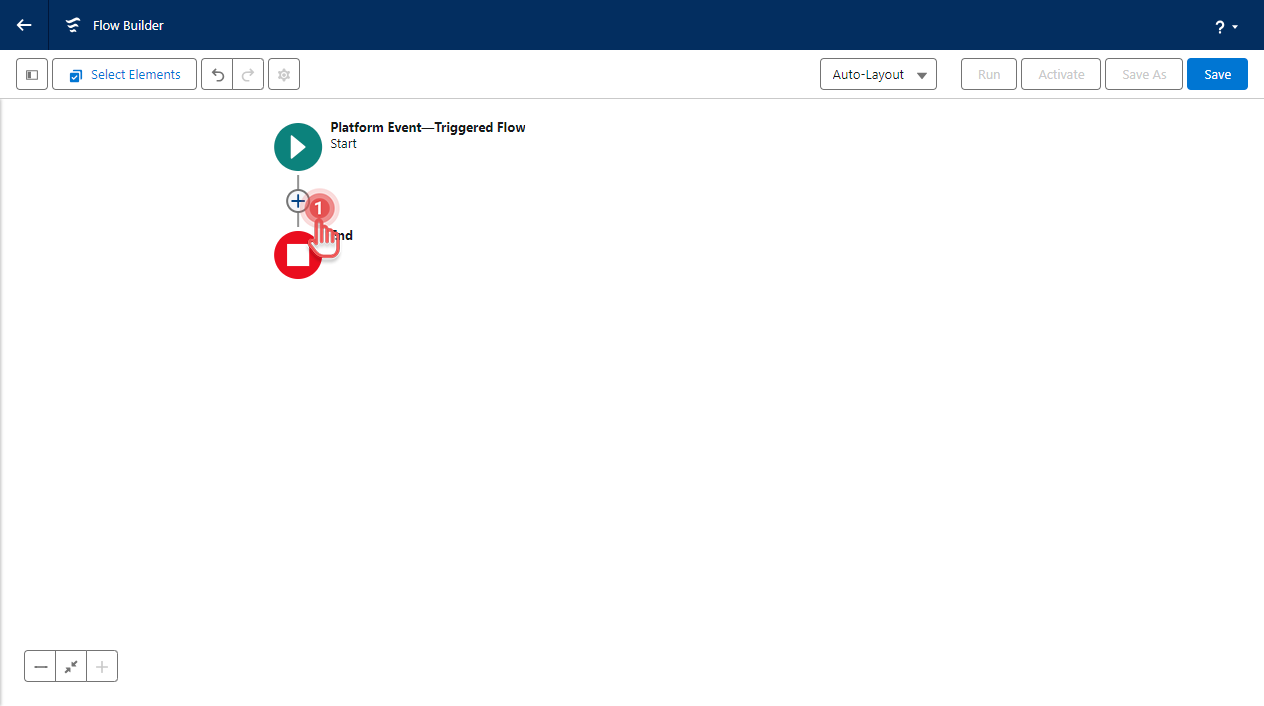The image size is (1264, 706).
Task: Click the End element icon
Action: coord(297,255)
